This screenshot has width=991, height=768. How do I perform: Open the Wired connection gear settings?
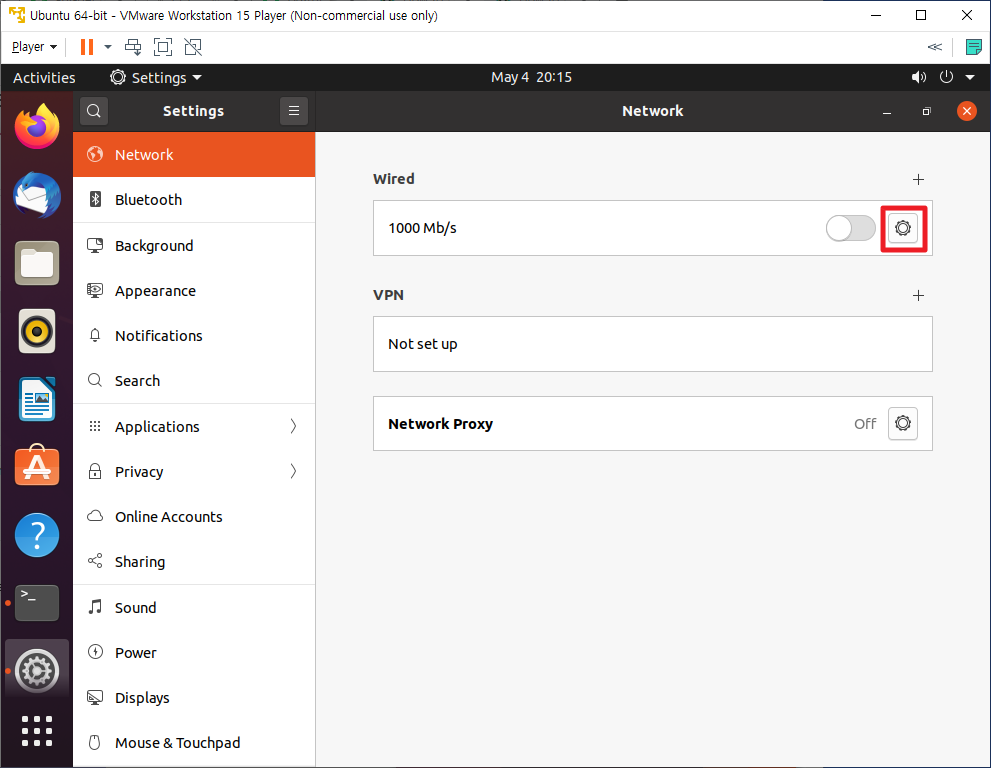903,228
